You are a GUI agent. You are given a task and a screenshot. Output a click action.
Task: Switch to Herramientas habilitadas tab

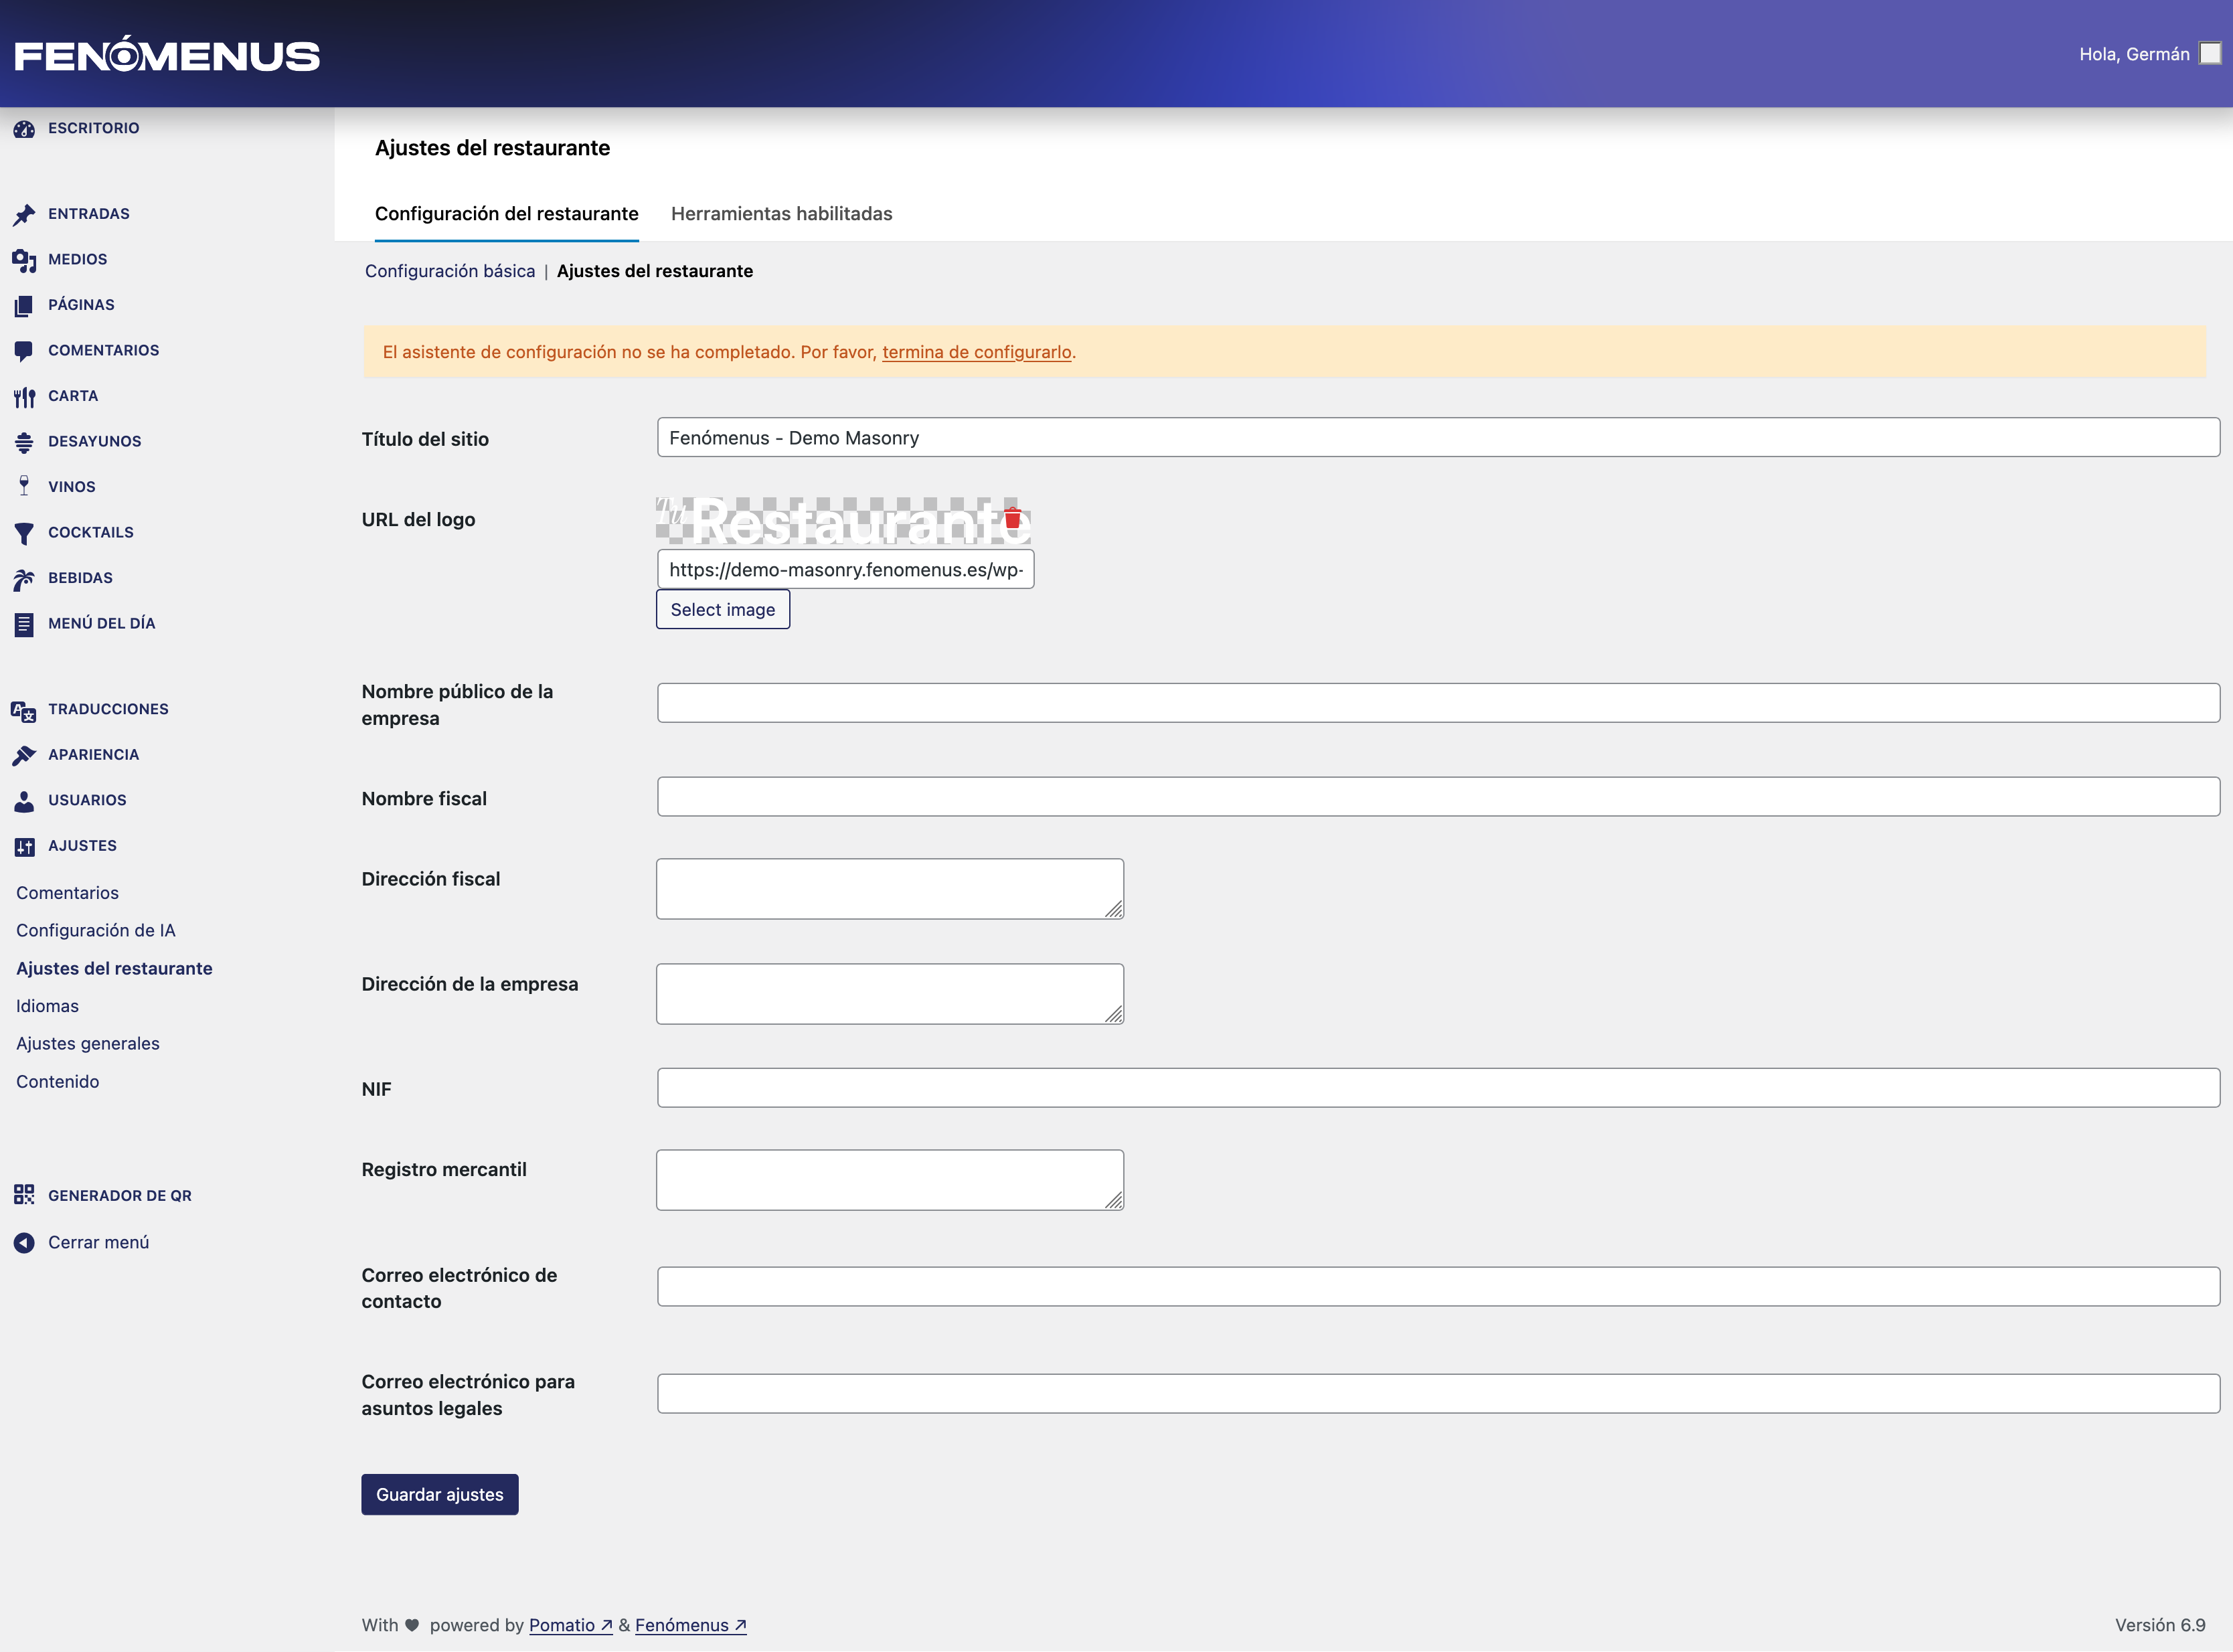[x=781, y=214]
